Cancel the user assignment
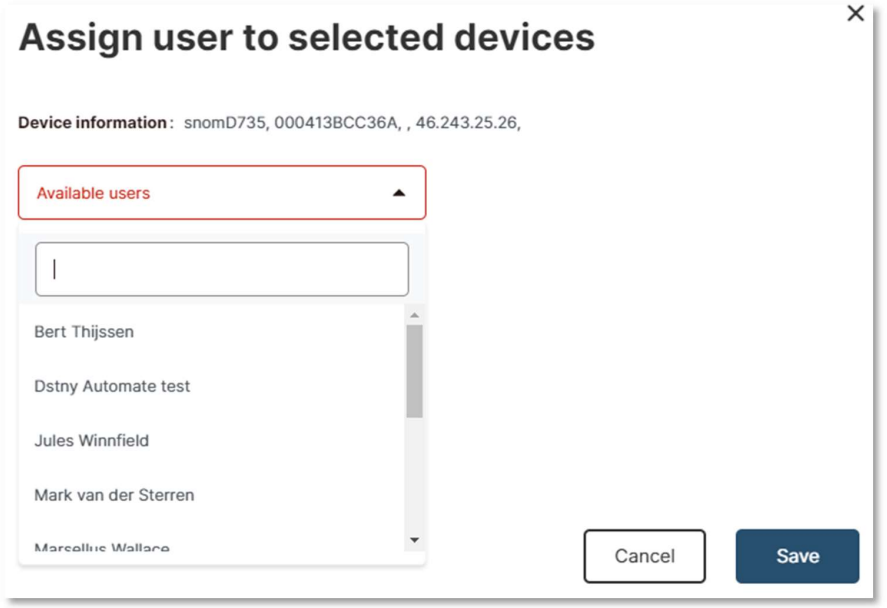This screenshot has width=887, height=608. point(644,556)
